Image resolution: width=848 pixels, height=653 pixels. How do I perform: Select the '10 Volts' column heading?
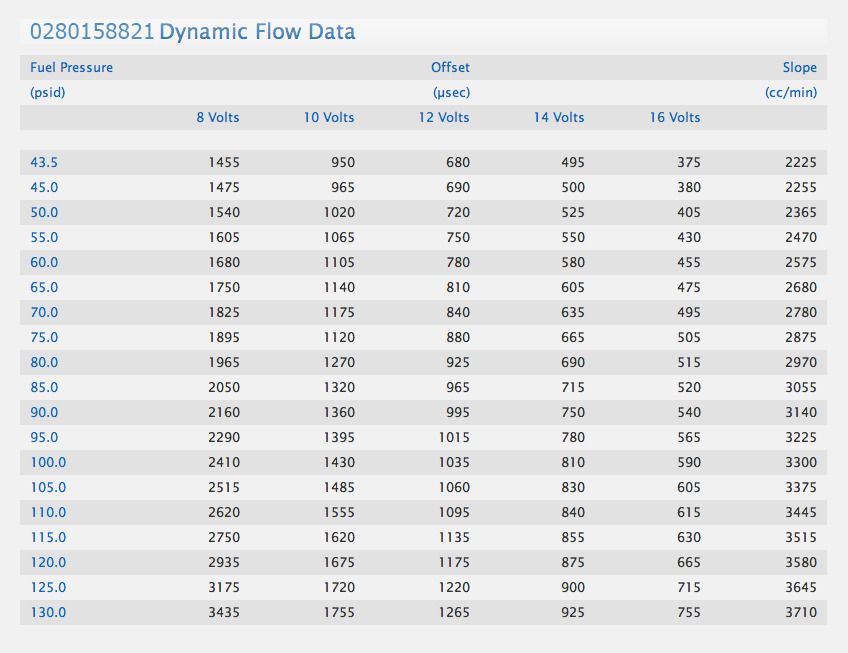[328, 117]
